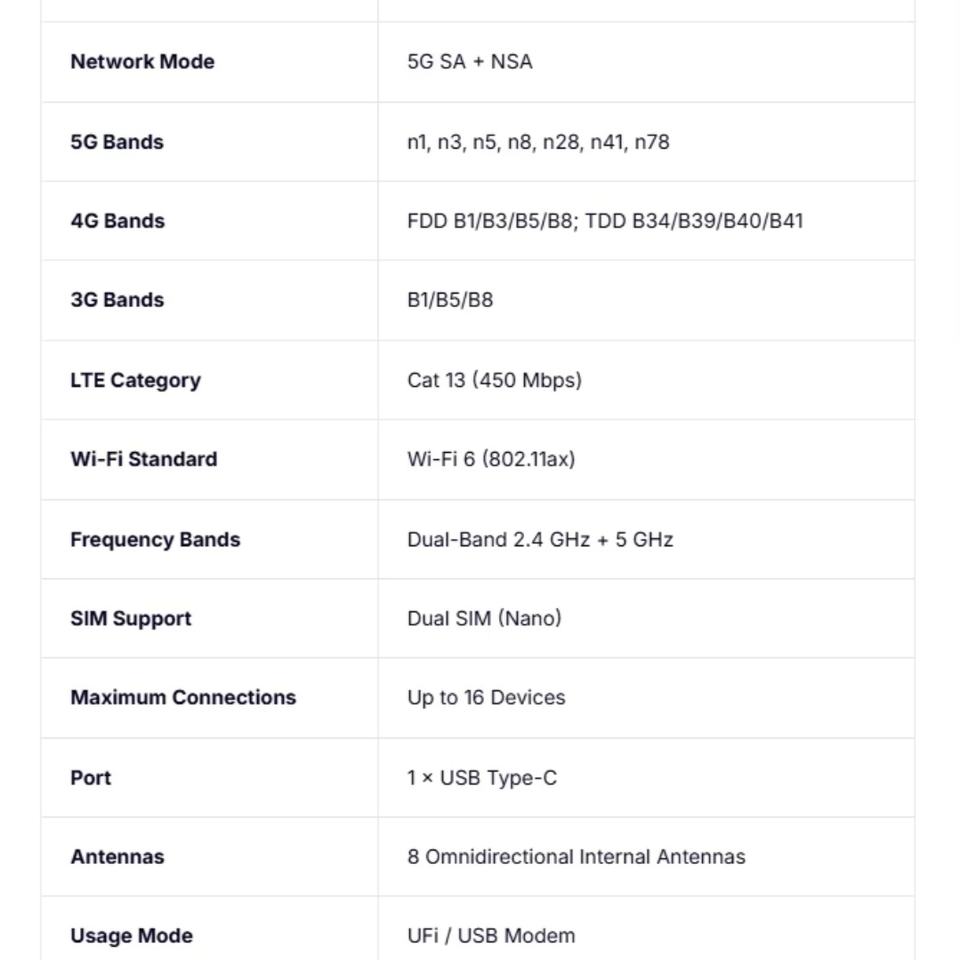Click the B1/B5/B8 value cell

[450, 300]
